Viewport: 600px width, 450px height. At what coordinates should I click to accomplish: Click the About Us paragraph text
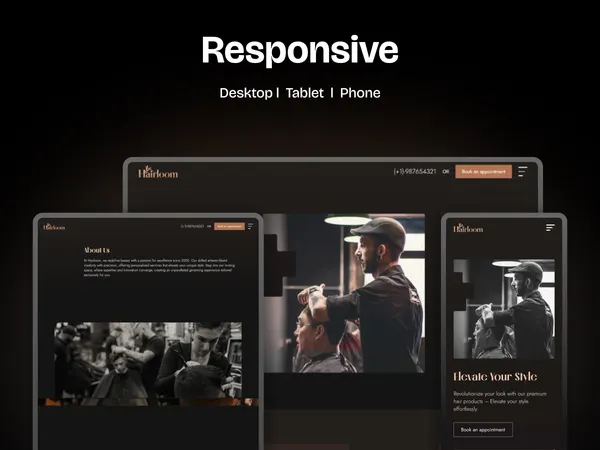coord(159,267)
